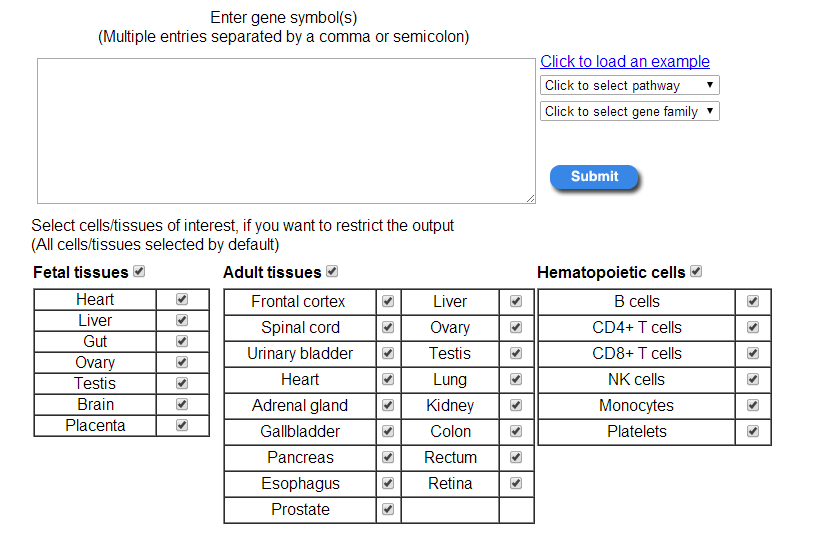Viewport: 828px width, 560px height.
Task: Toggle the Platelets checkbox
Action: pos(753,431)
